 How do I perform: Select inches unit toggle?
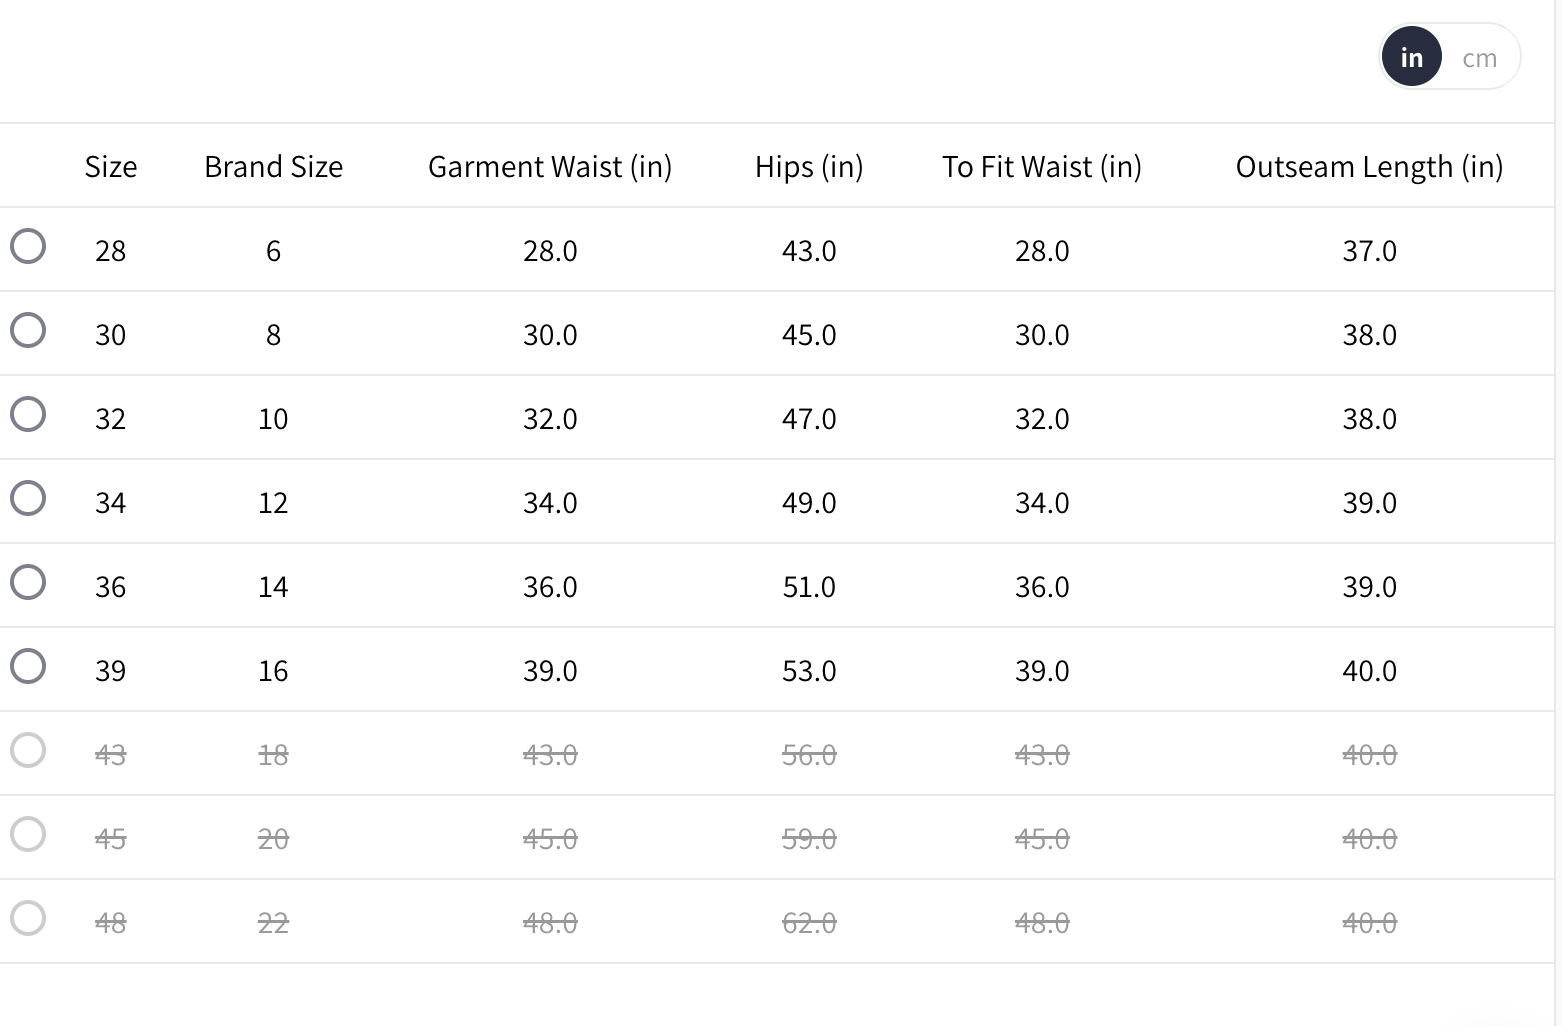pyautogui.click(x=1411, y=58)
